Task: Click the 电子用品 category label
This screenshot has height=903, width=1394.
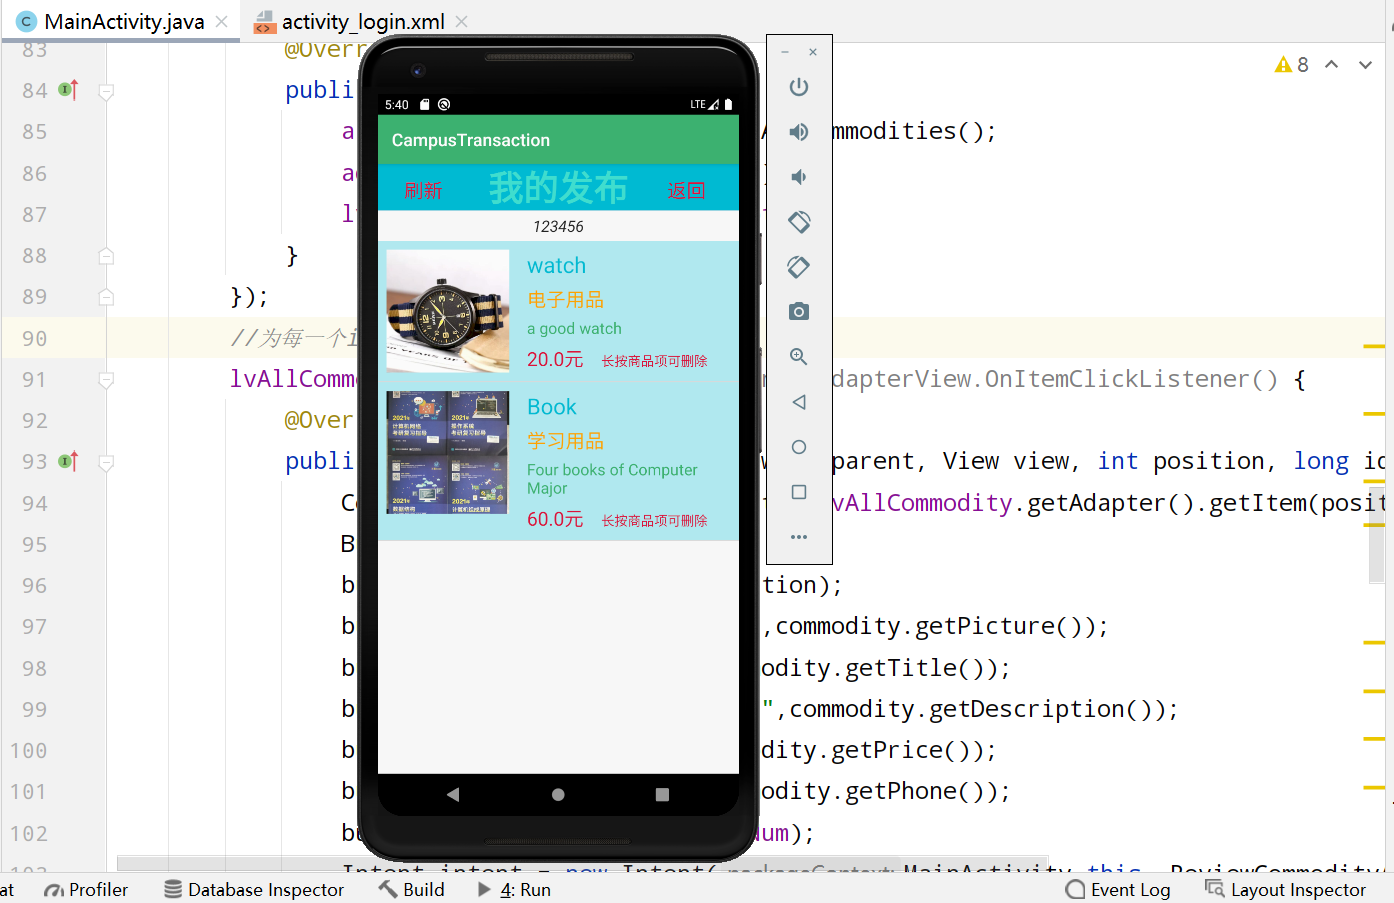Action: (565, 300)
